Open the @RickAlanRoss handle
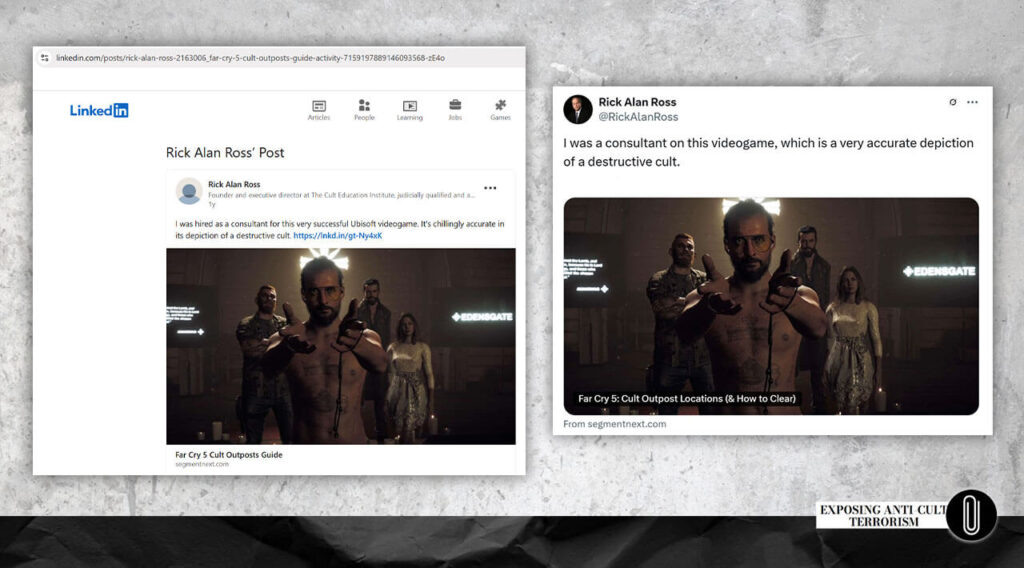The height and width of the screenshot is (568, 1024). pyautogui.click(x=638, y=117)
